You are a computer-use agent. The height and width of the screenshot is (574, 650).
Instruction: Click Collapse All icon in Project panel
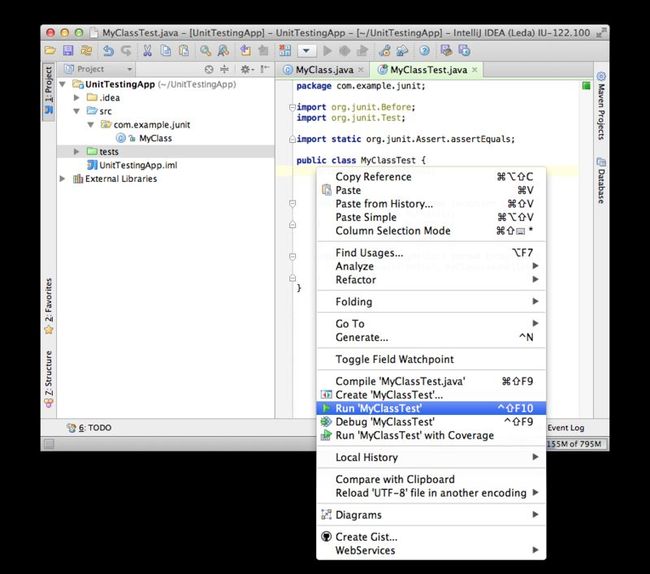click(224, 69)
